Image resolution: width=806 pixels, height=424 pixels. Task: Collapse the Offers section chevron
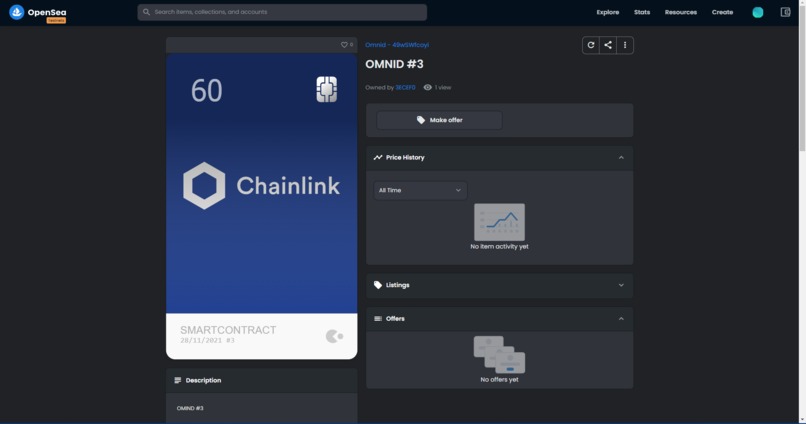coord(621,319)
